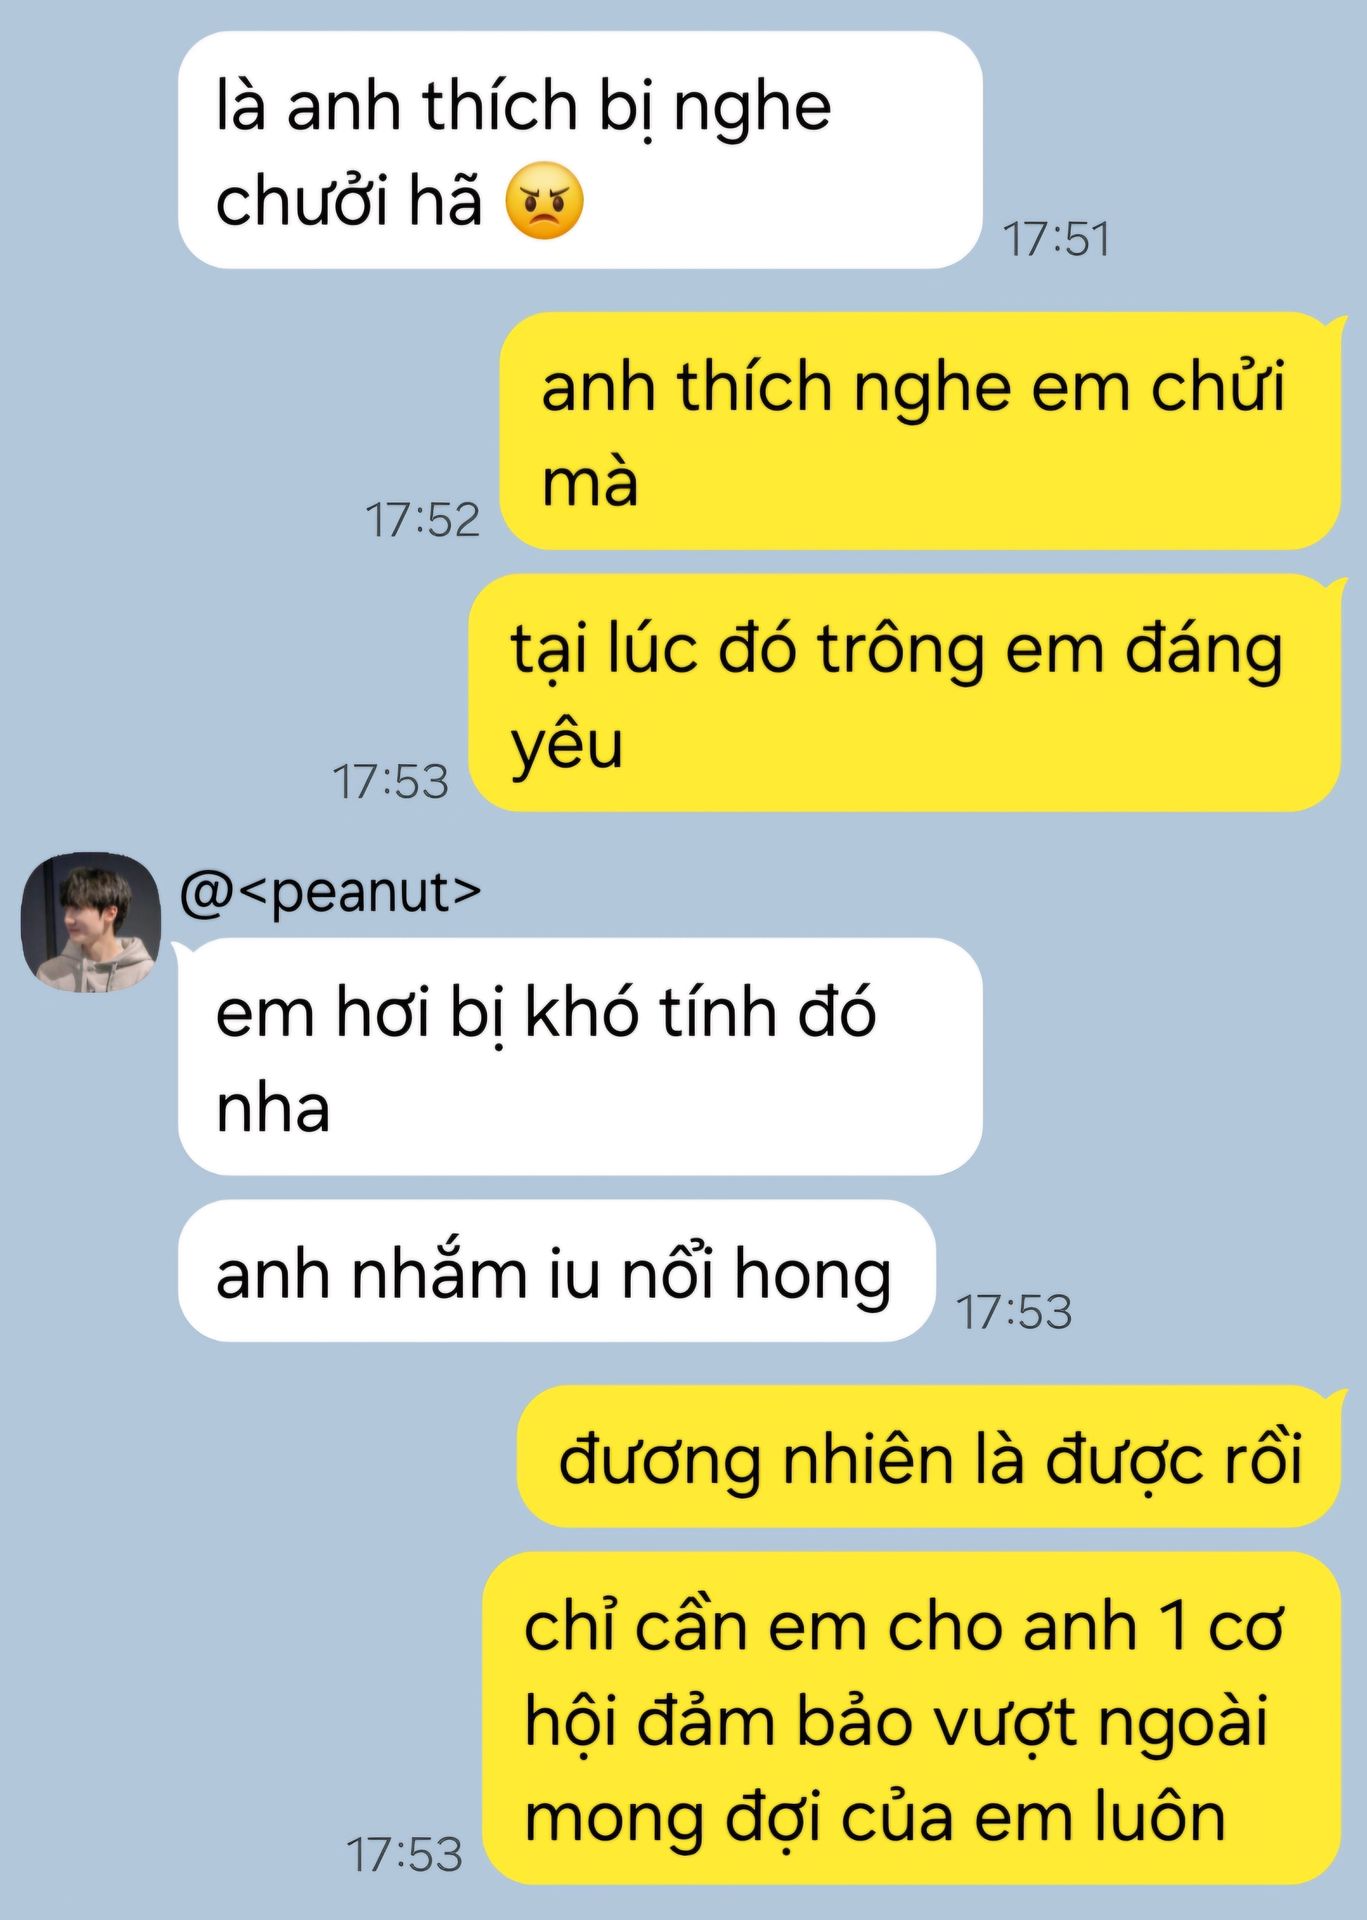Open the peanut sender profile picture

(x=91, y=922)
